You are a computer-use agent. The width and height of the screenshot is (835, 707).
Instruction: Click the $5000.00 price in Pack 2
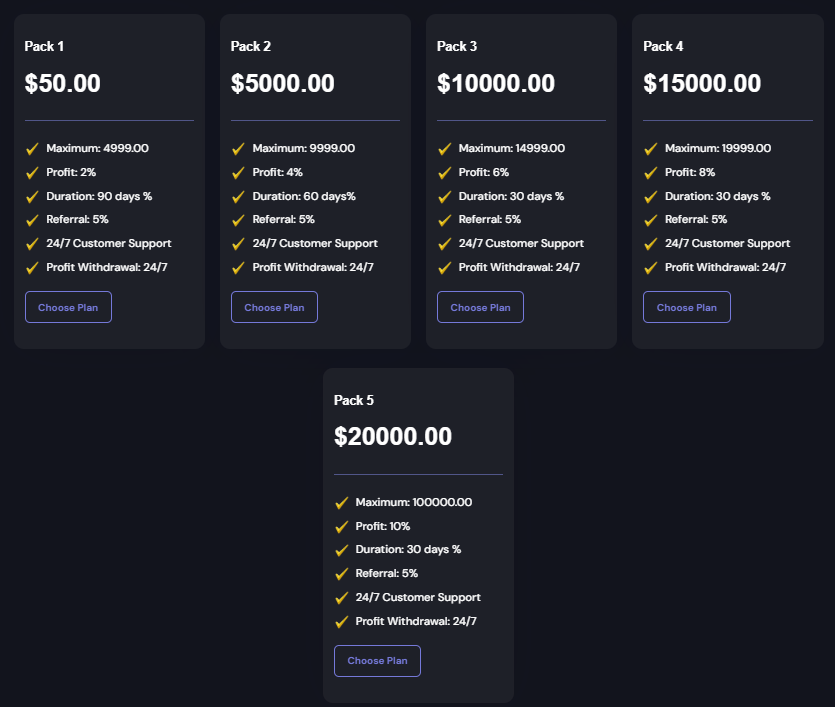pos(283,84)
